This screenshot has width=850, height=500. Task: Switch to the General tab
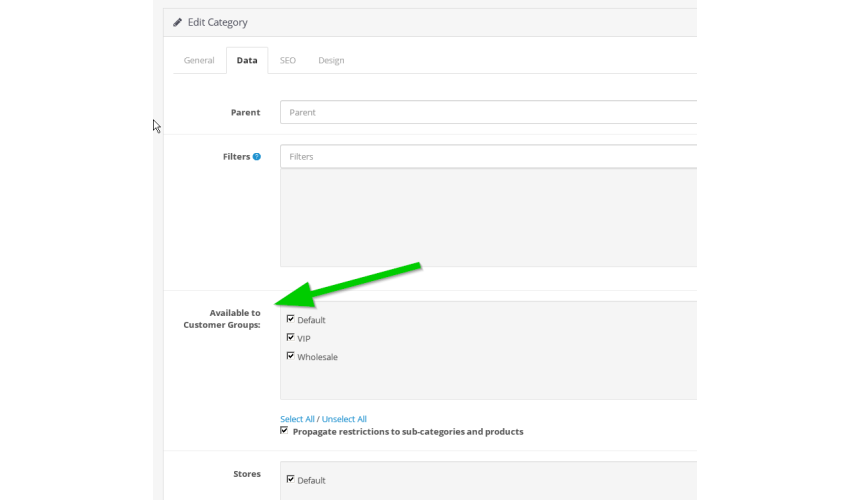(199, 60)
